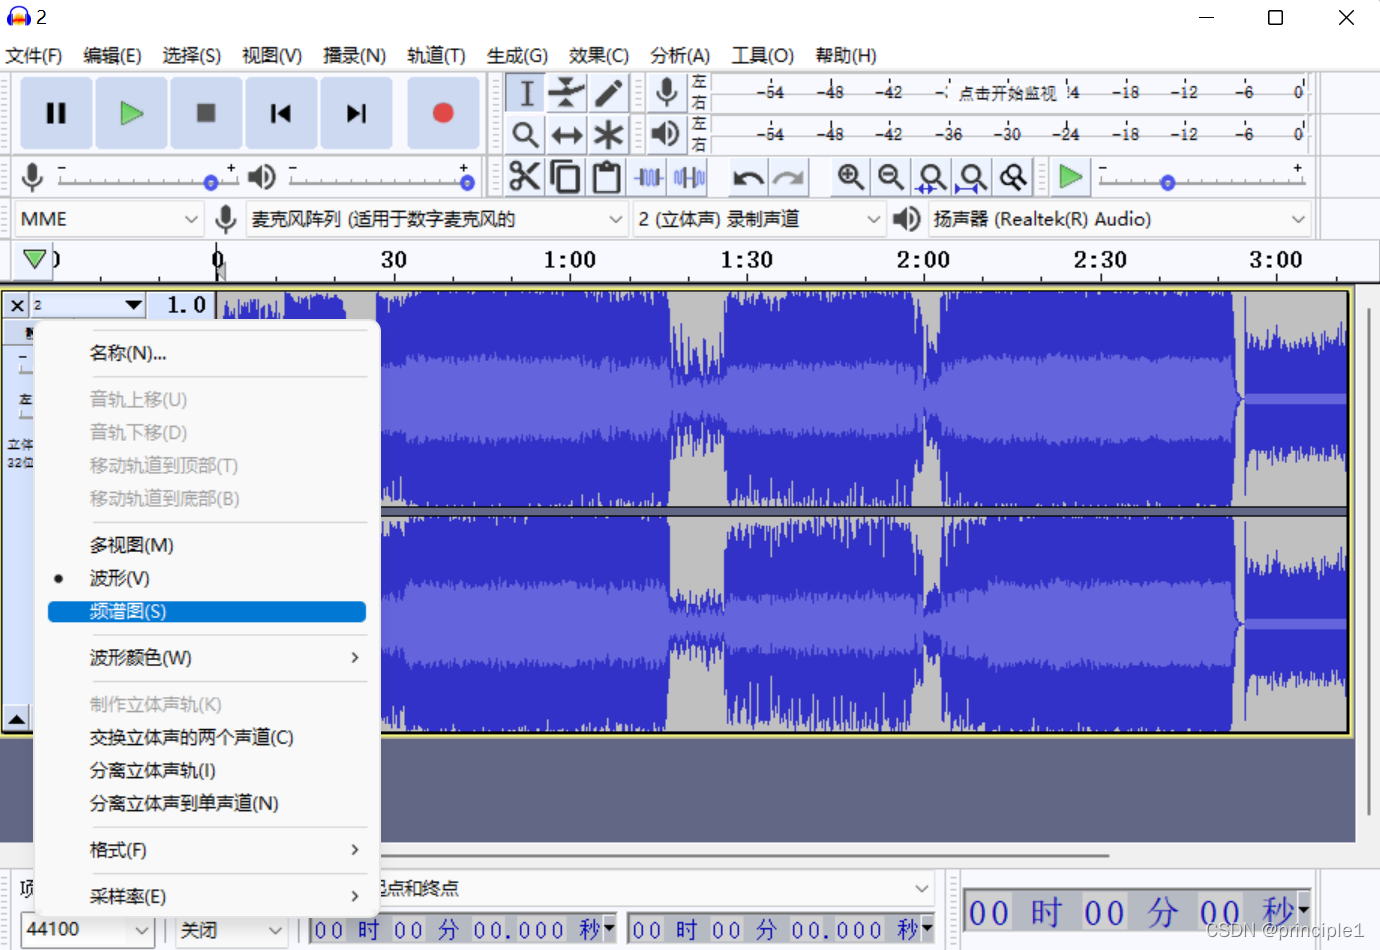Open the 帮助(H) menu
This screenshot has height=950, width=1380.
coord(846,55)
